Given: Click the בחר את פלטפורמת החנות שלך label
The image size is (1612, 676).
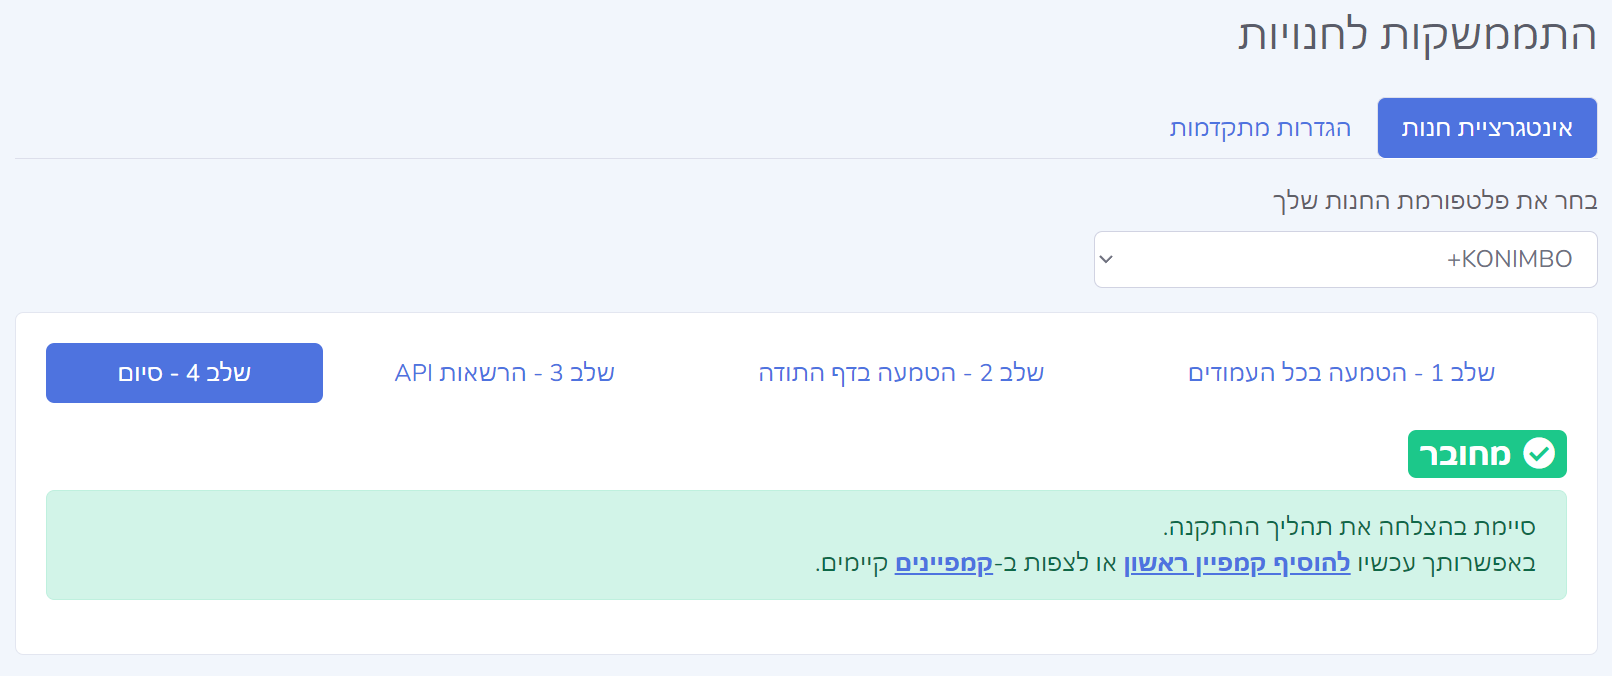Looking at the screenshot, I should click(x=1435, y=201).
